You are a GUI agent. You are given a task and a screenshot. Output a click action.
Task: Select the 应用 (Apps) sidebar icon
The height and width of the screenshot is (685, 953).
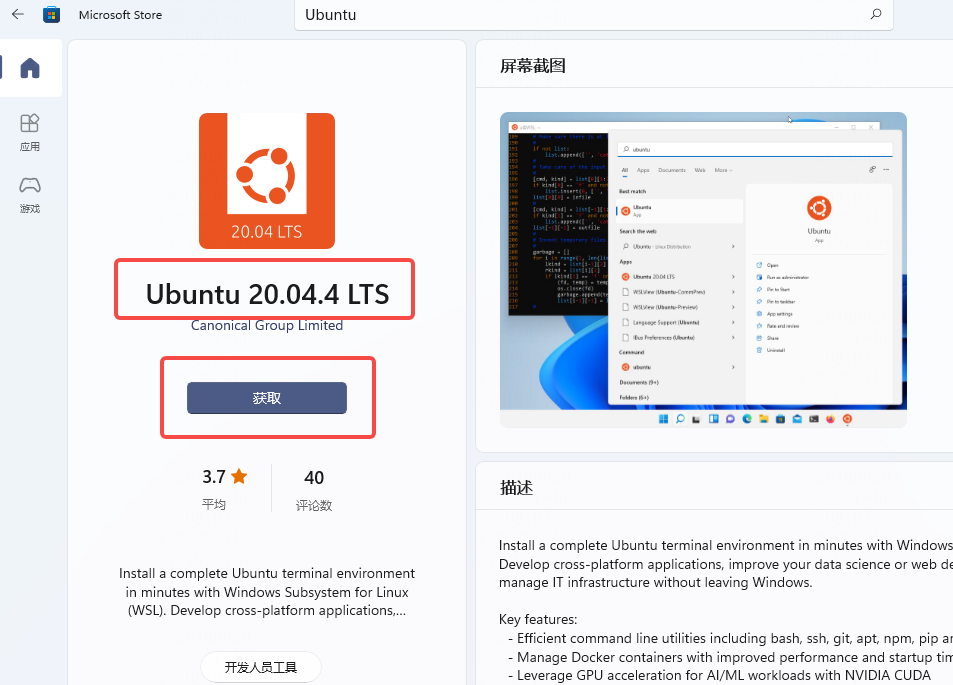(30, 130)
